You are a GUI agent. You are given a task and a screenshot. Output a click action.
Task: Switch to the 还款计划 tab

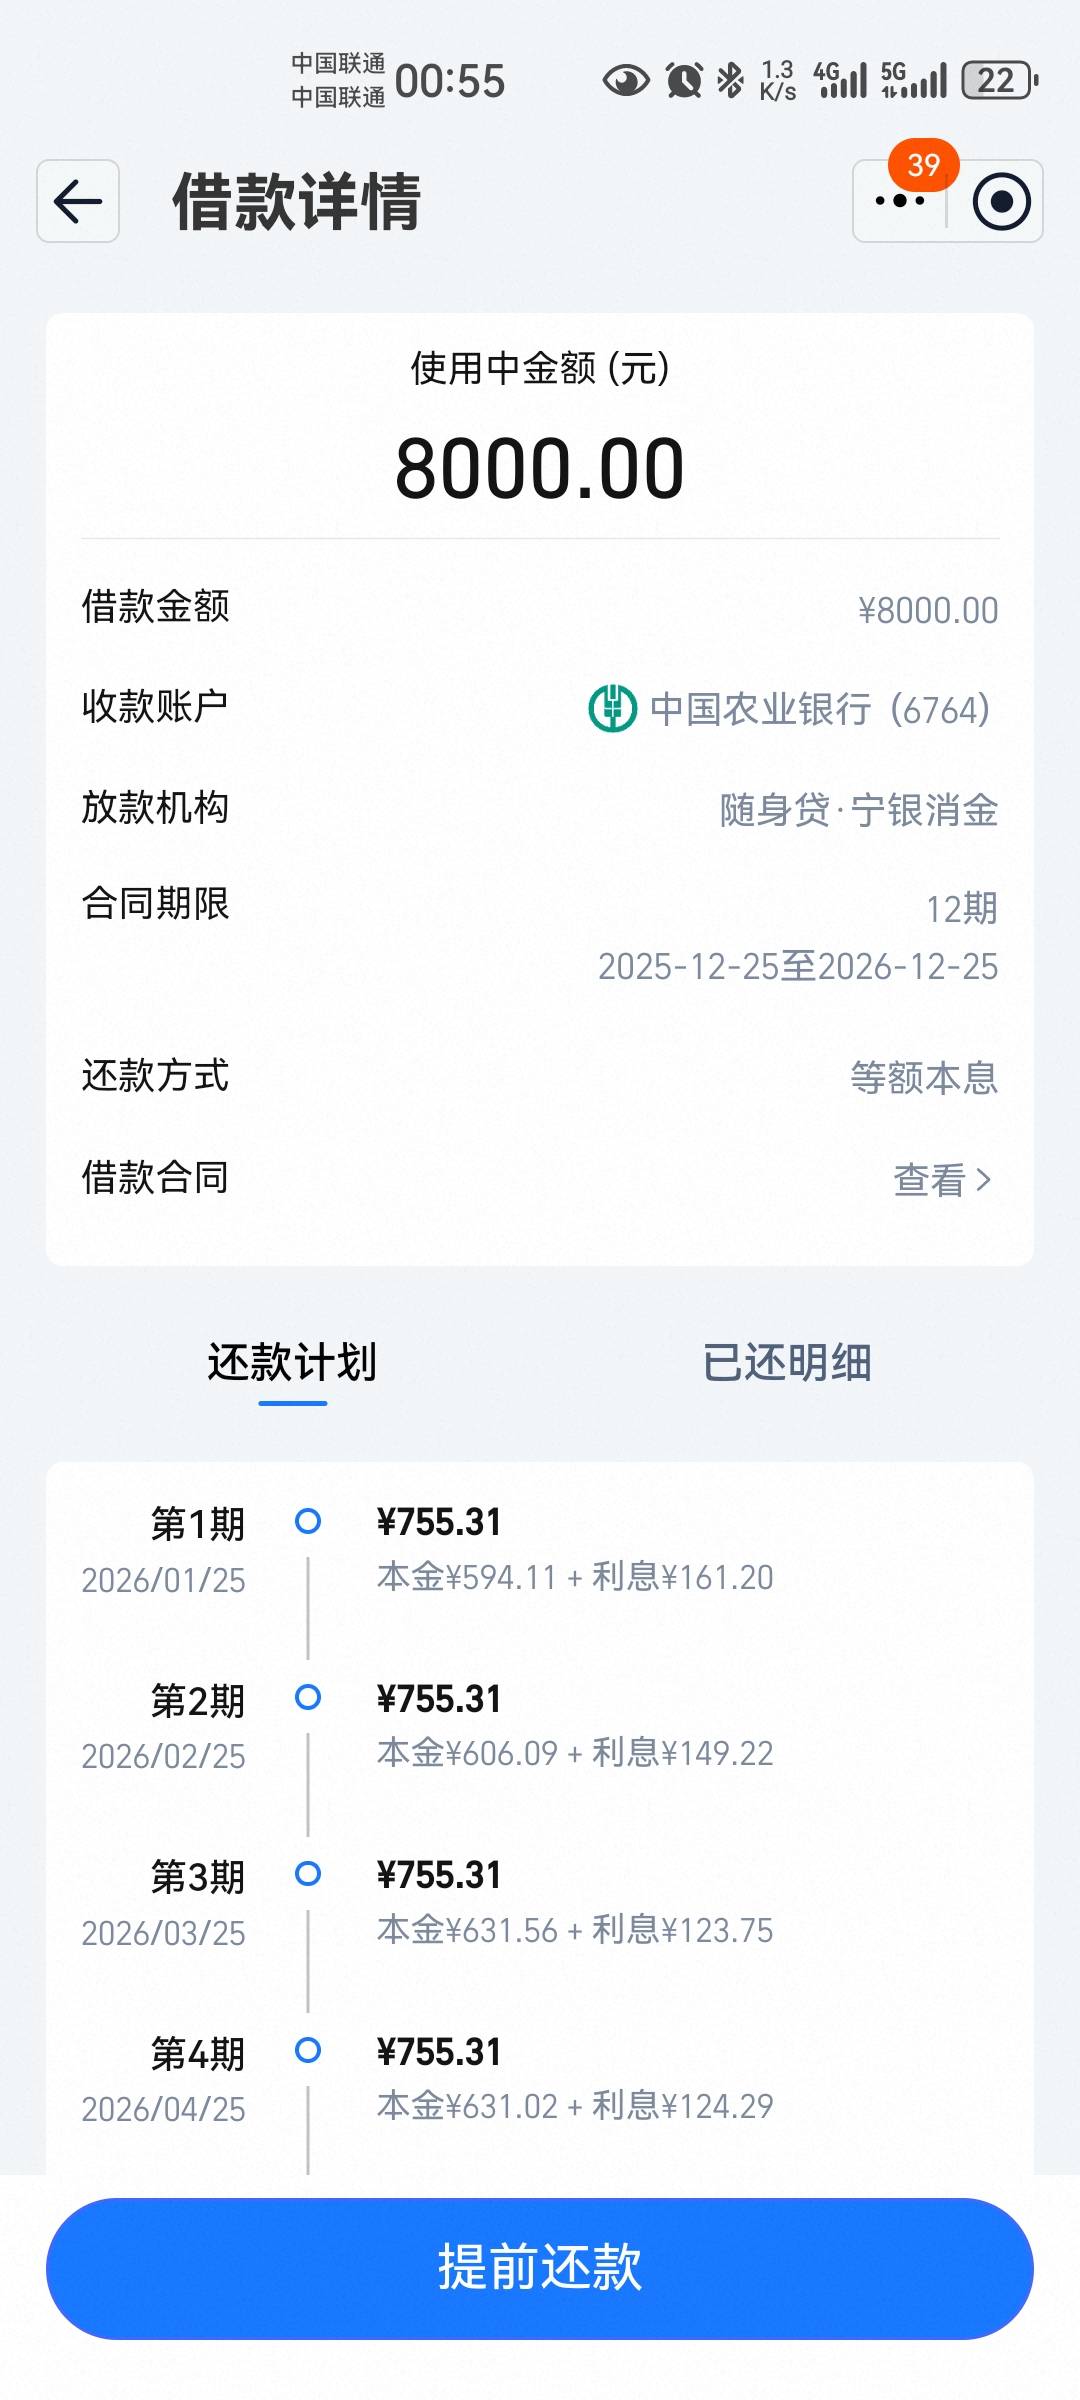tap(292, 1363)
